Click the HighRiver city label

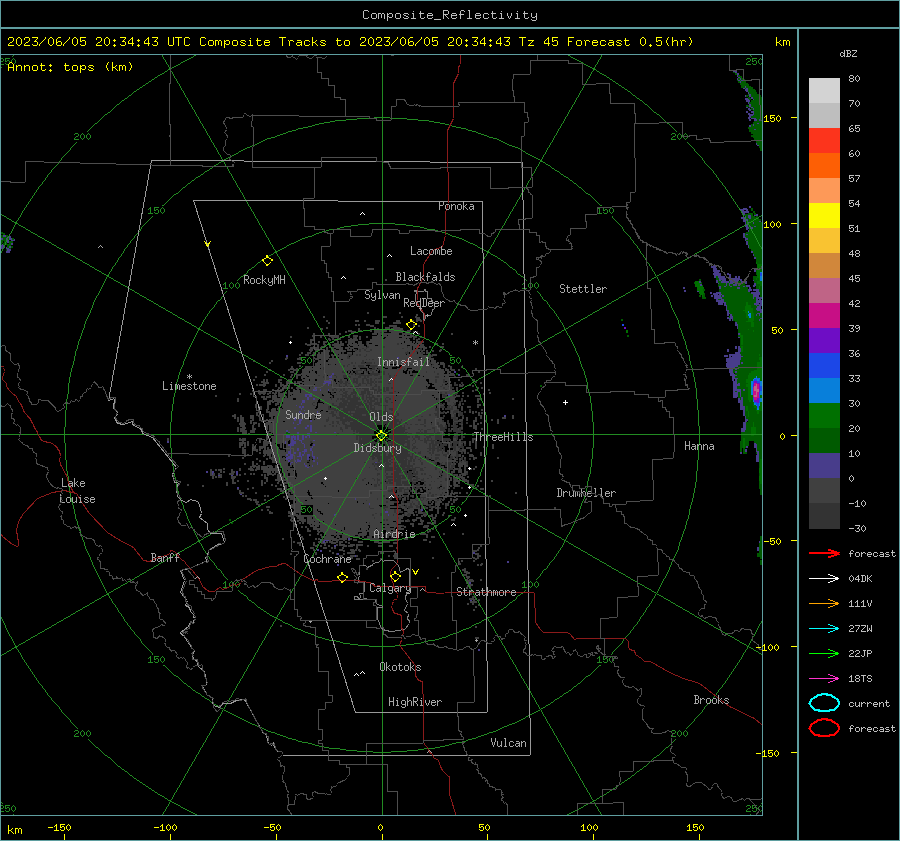click(415, 702)
